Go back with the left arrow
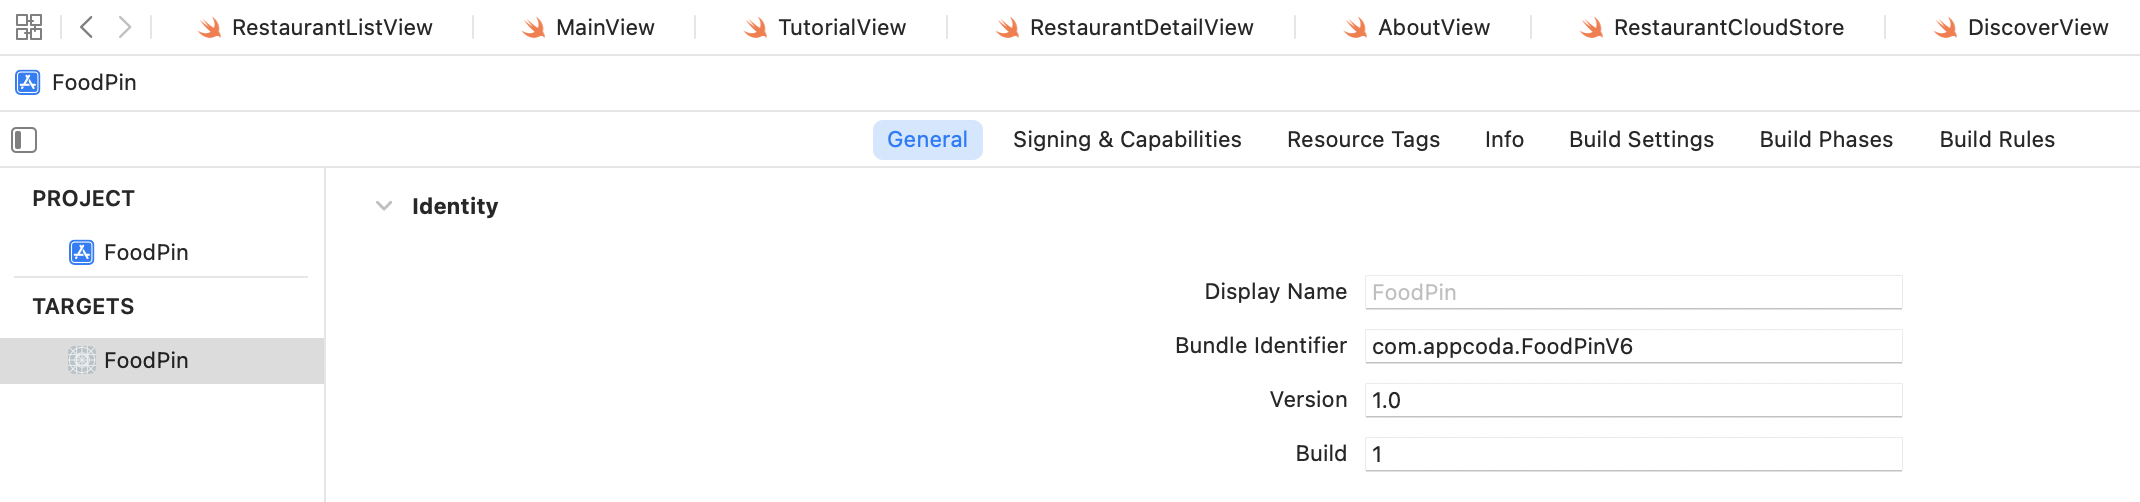The image size is (2140, 502). click(x=87, y=27)
